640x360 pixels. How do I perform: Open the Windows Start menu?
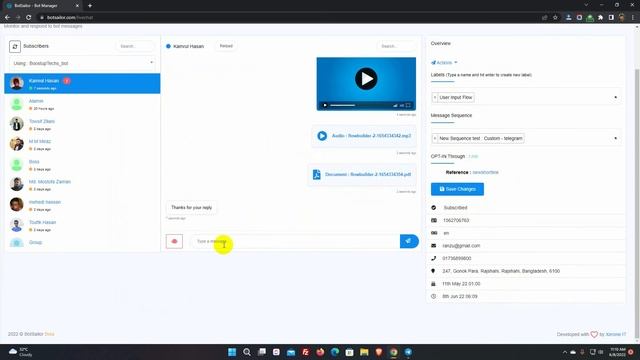pos(232,352)
